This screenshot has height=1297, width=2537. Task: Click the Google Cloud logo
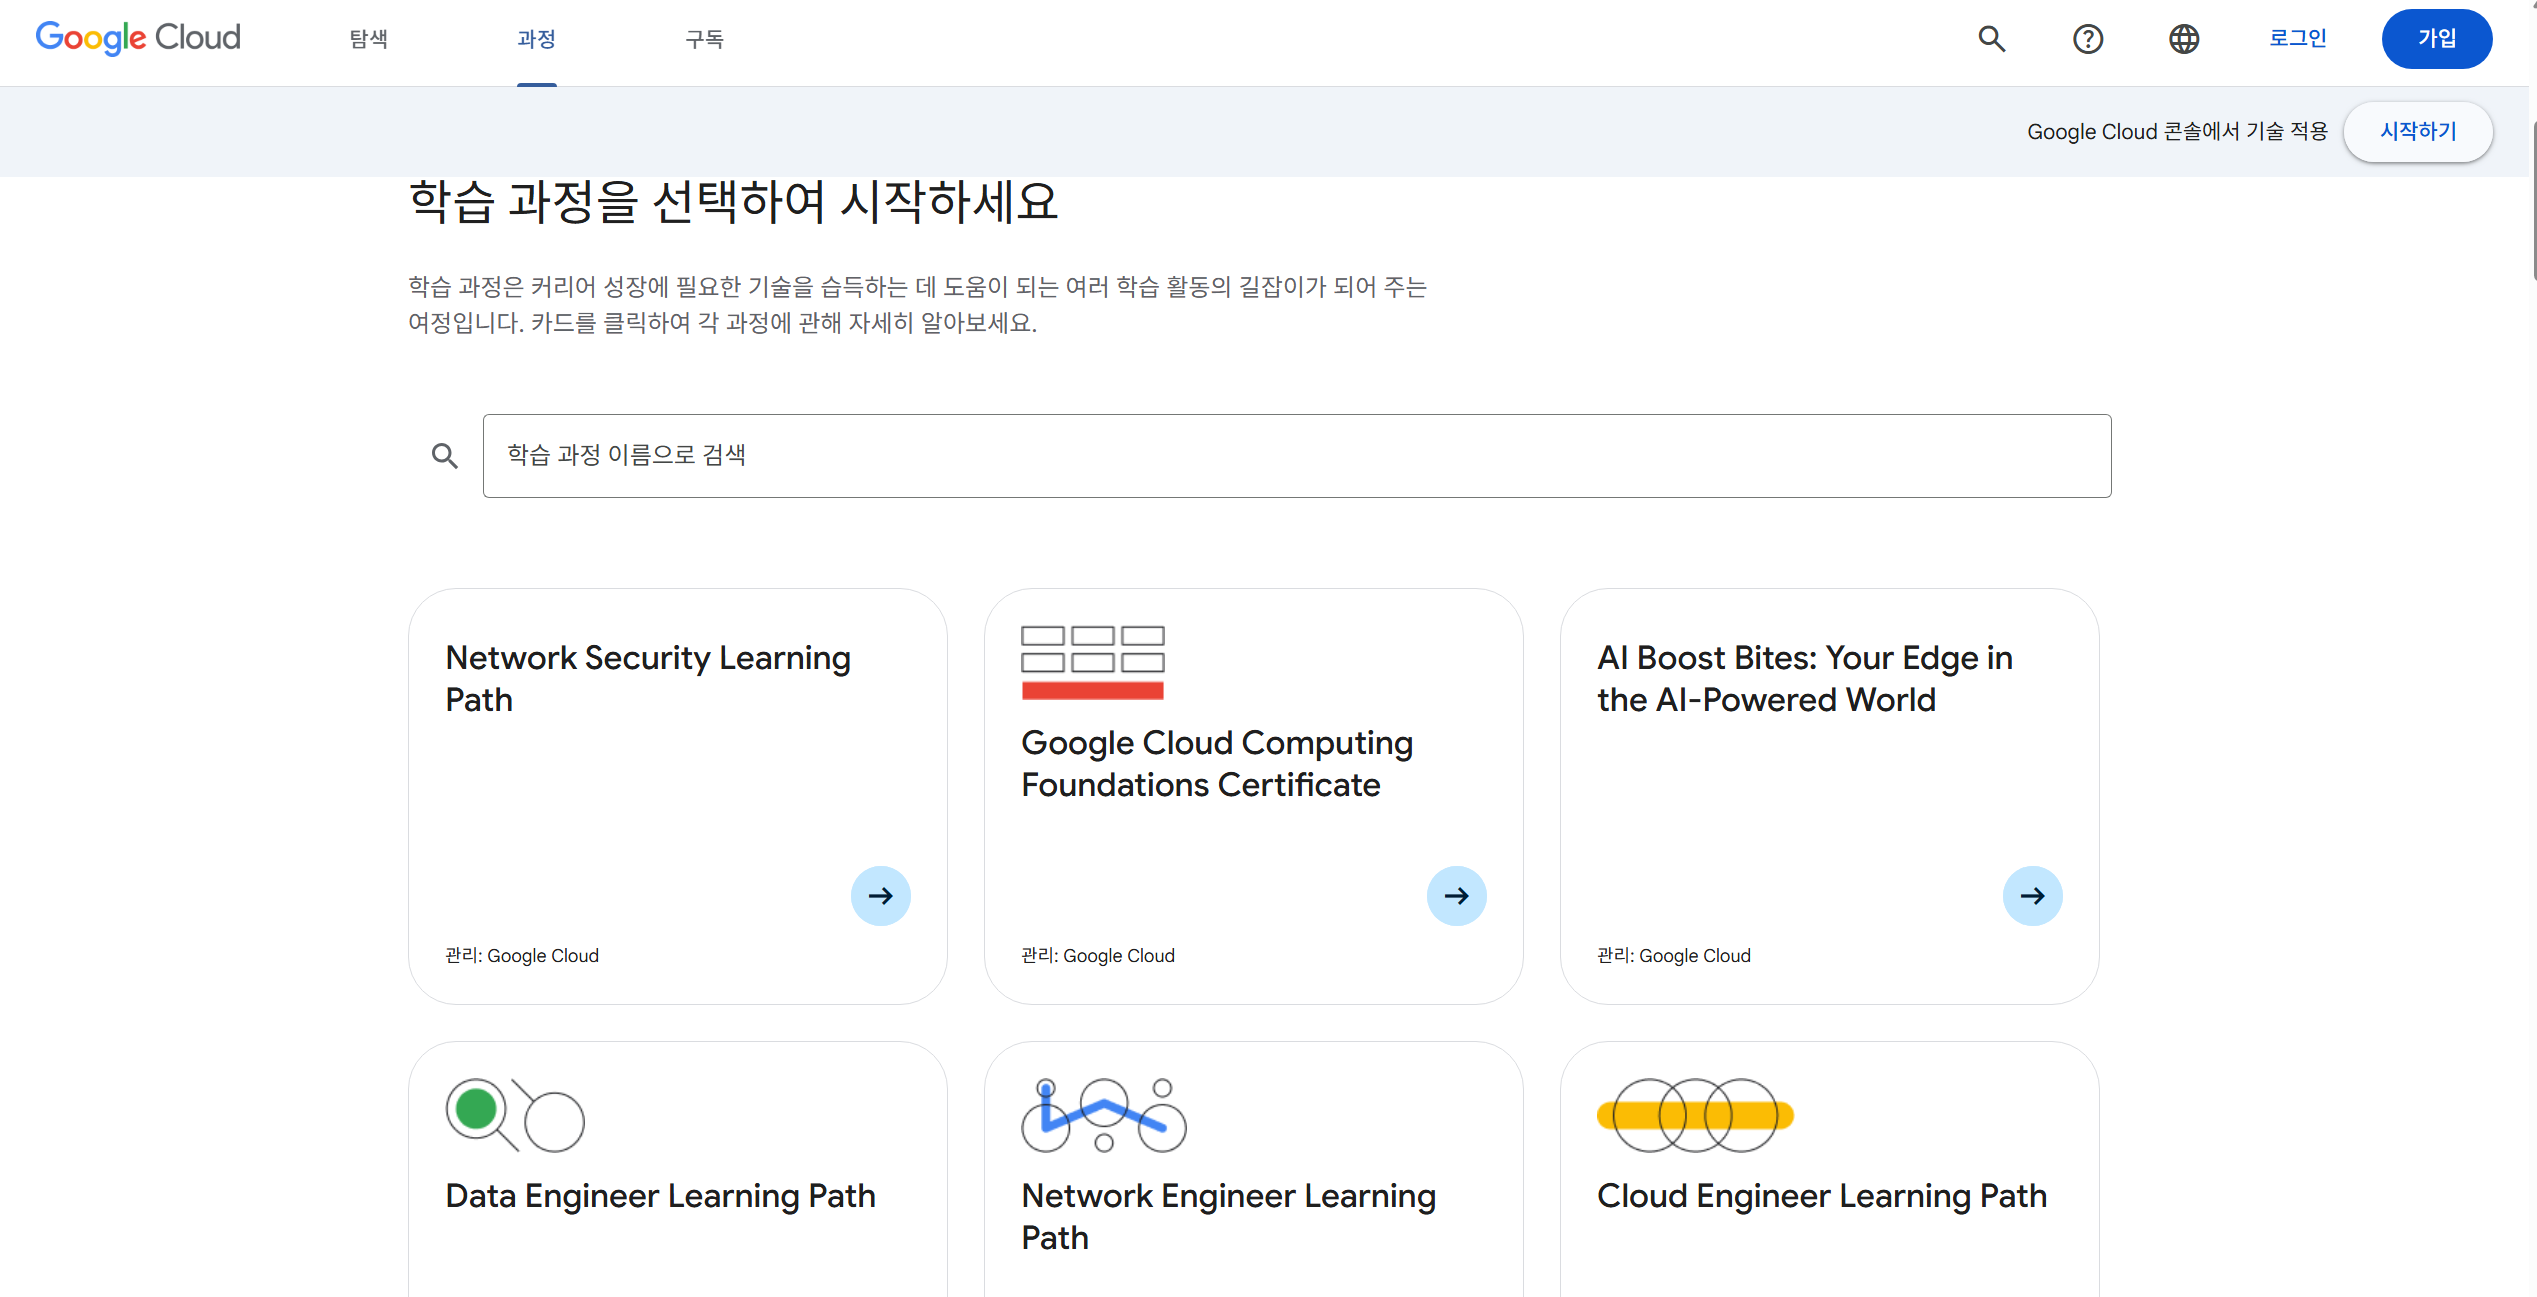click(138, 38)
